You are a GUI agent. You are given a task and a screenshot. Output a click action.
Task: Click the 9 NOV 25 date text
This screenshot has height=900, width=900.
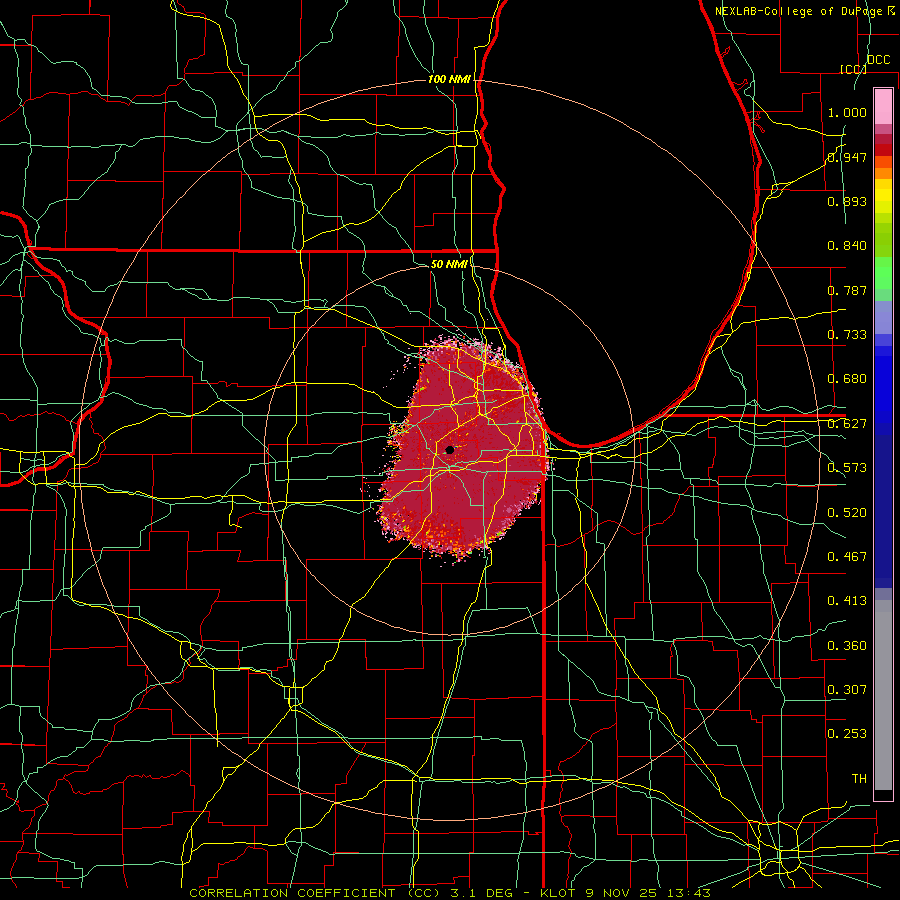[622, 893]
